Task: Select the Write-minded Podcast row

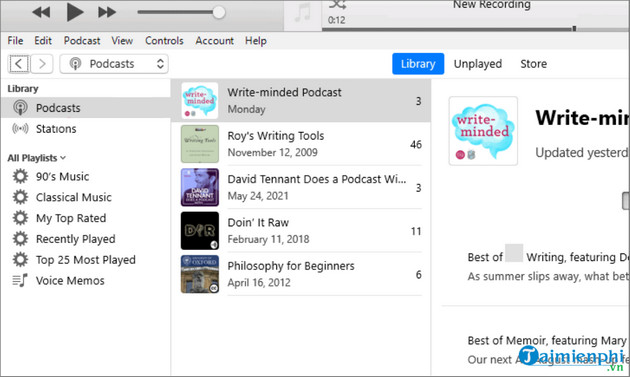Action: 301,100
